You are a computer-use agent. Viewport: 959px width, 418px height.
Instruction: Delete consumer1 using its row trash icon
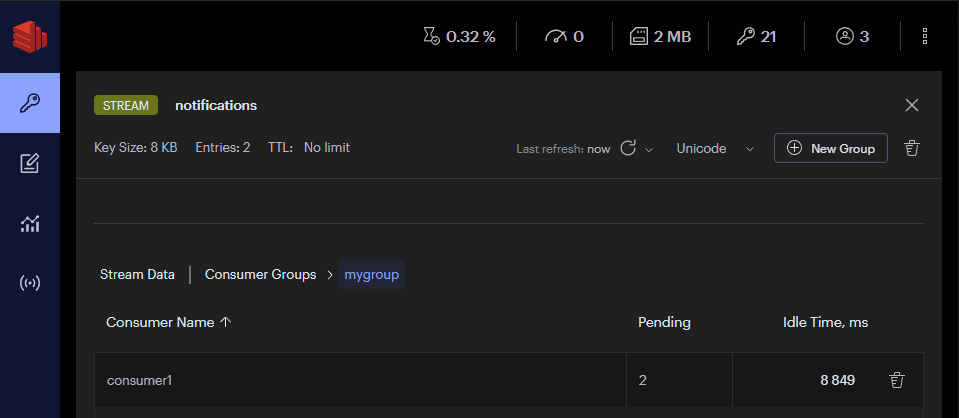pos(897,380)
